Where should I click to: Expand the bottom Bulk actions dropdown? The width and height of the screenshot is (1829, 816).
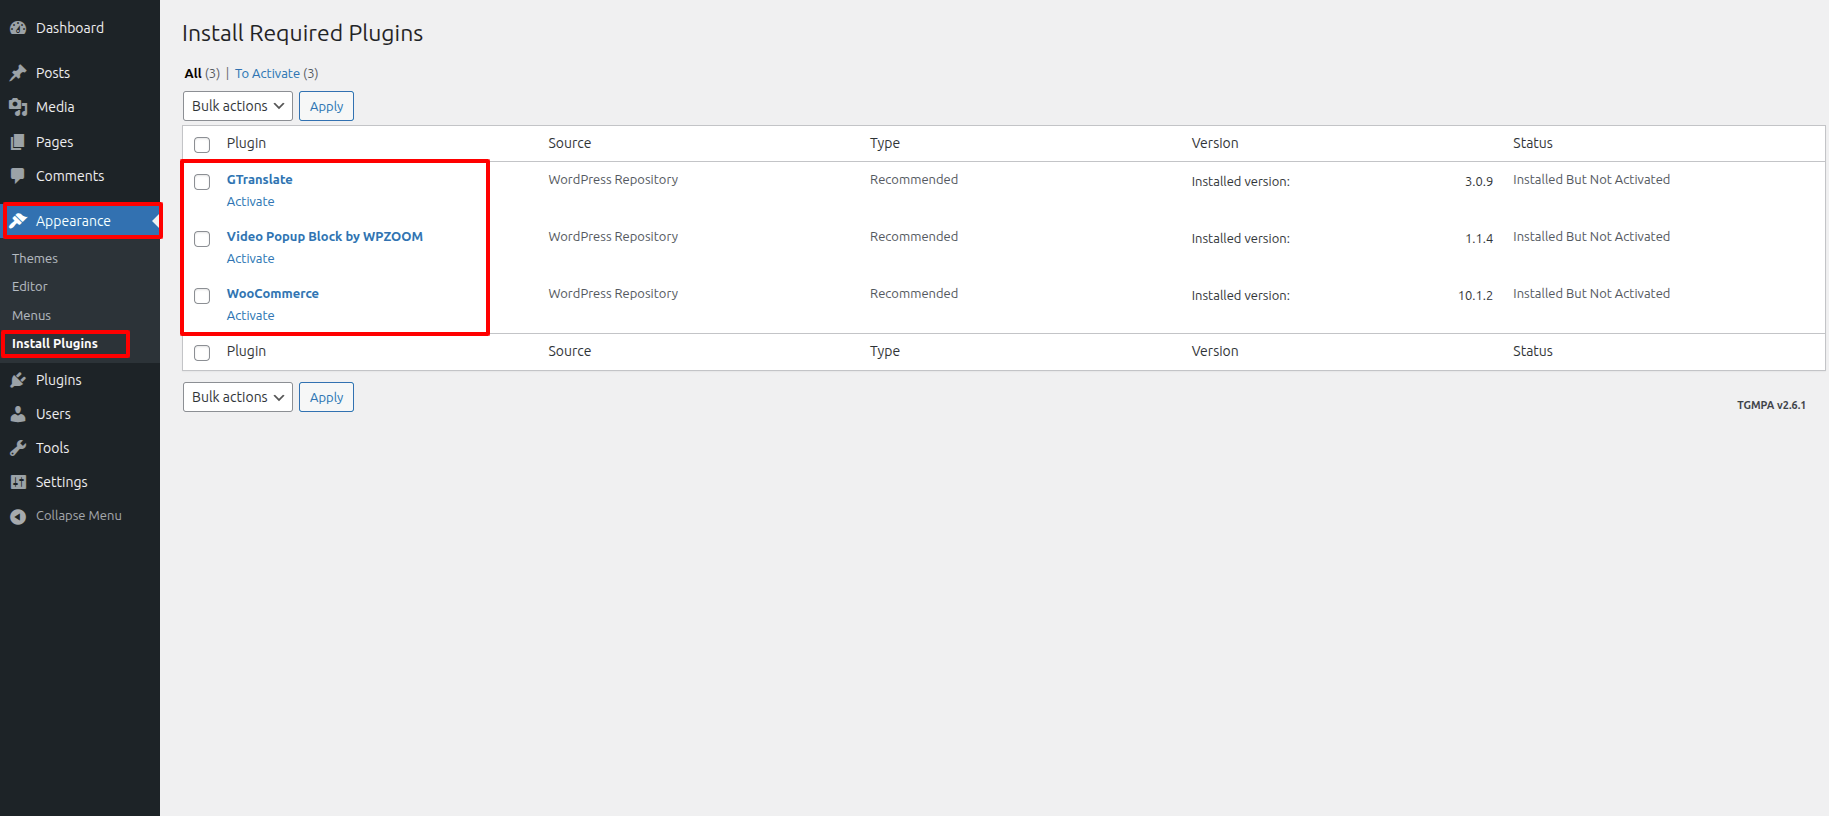(238, 397)
